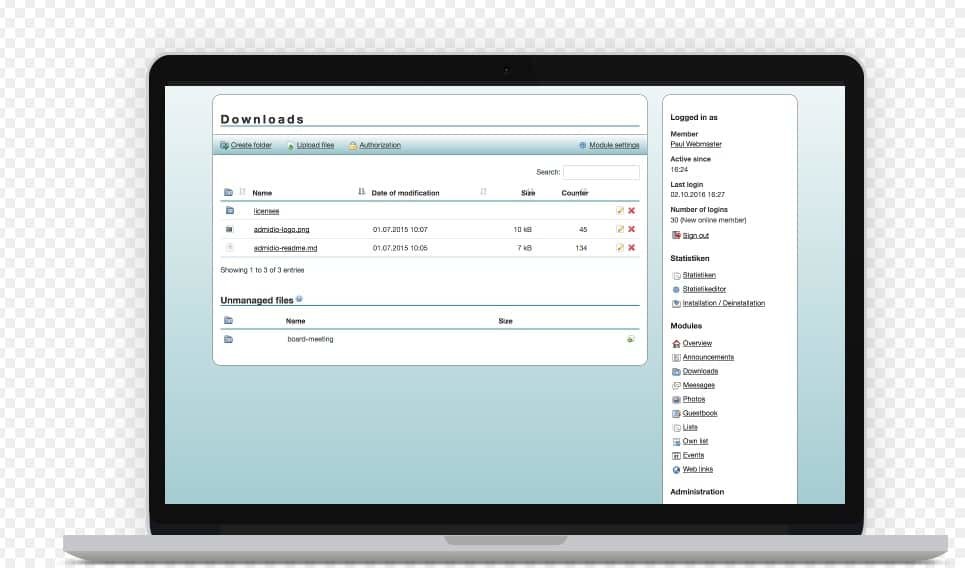Open the Announcements module
The width and height of the screenshot is (965, 568).
click(707, 357)
